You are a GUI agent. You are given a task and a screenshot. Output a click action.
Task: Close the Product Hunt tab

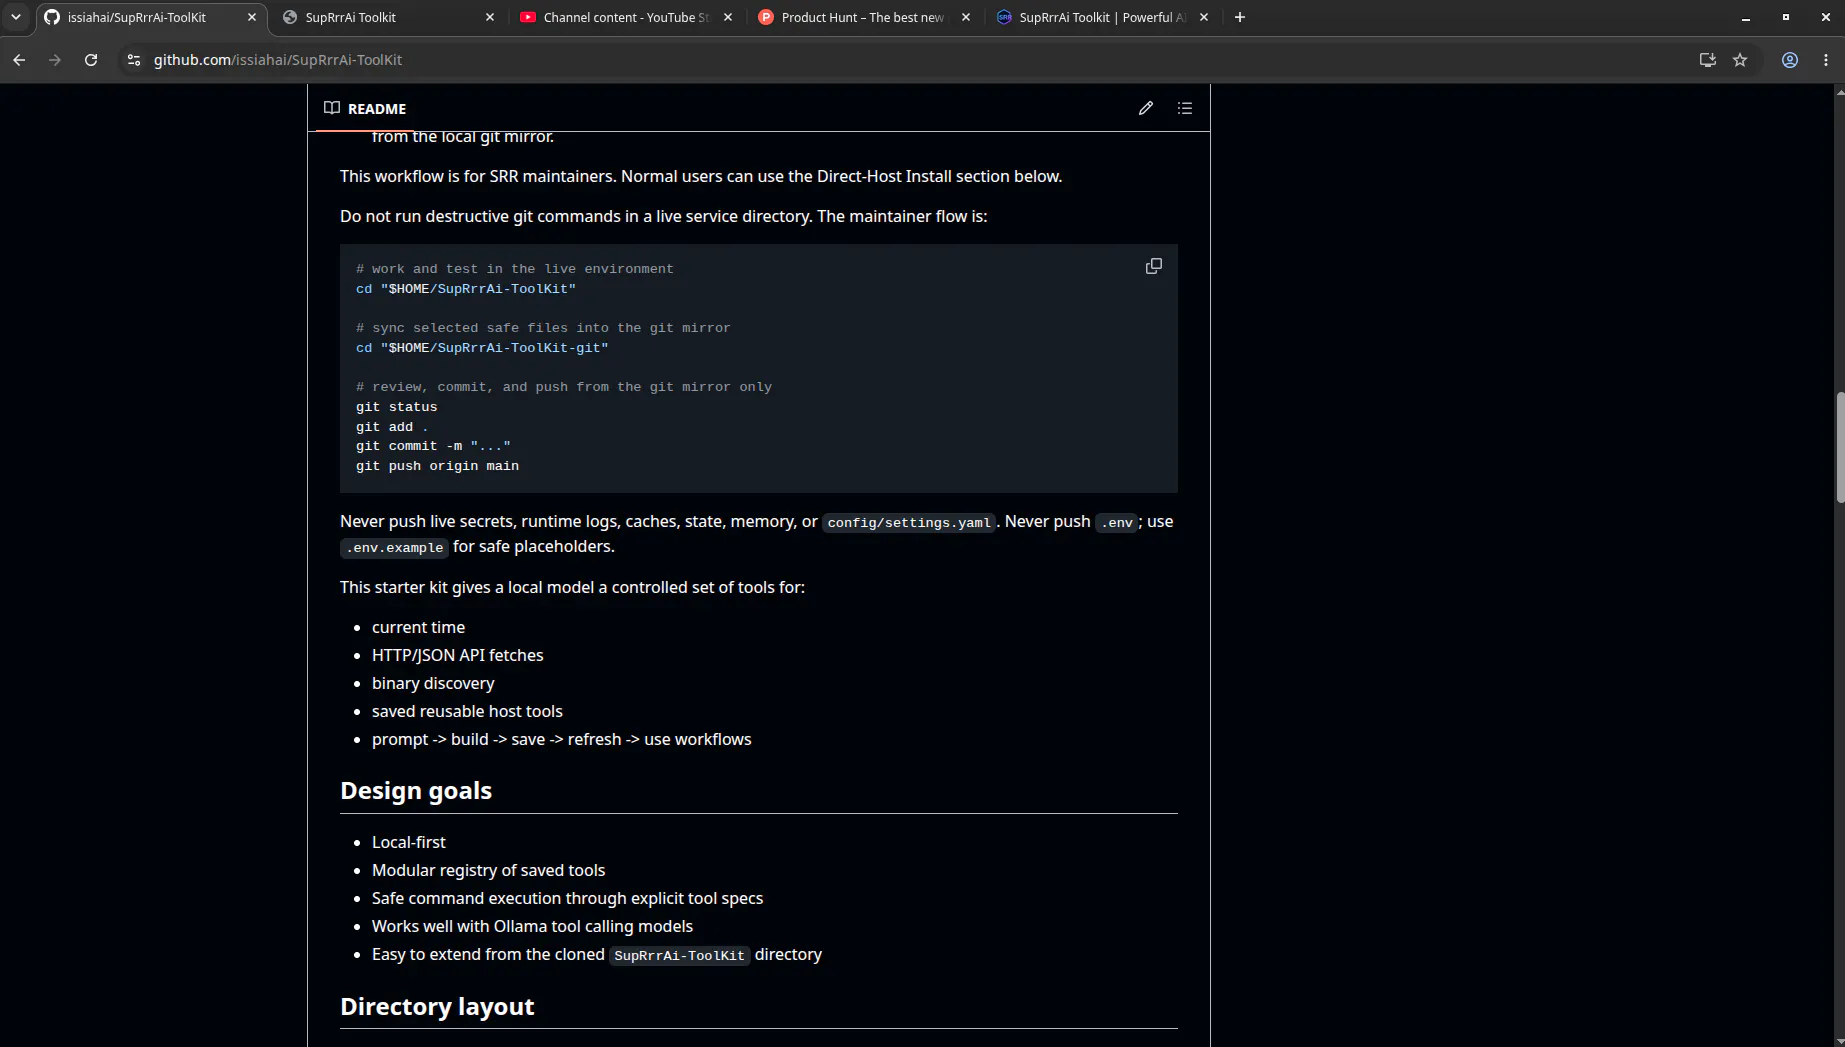(966, 17)
